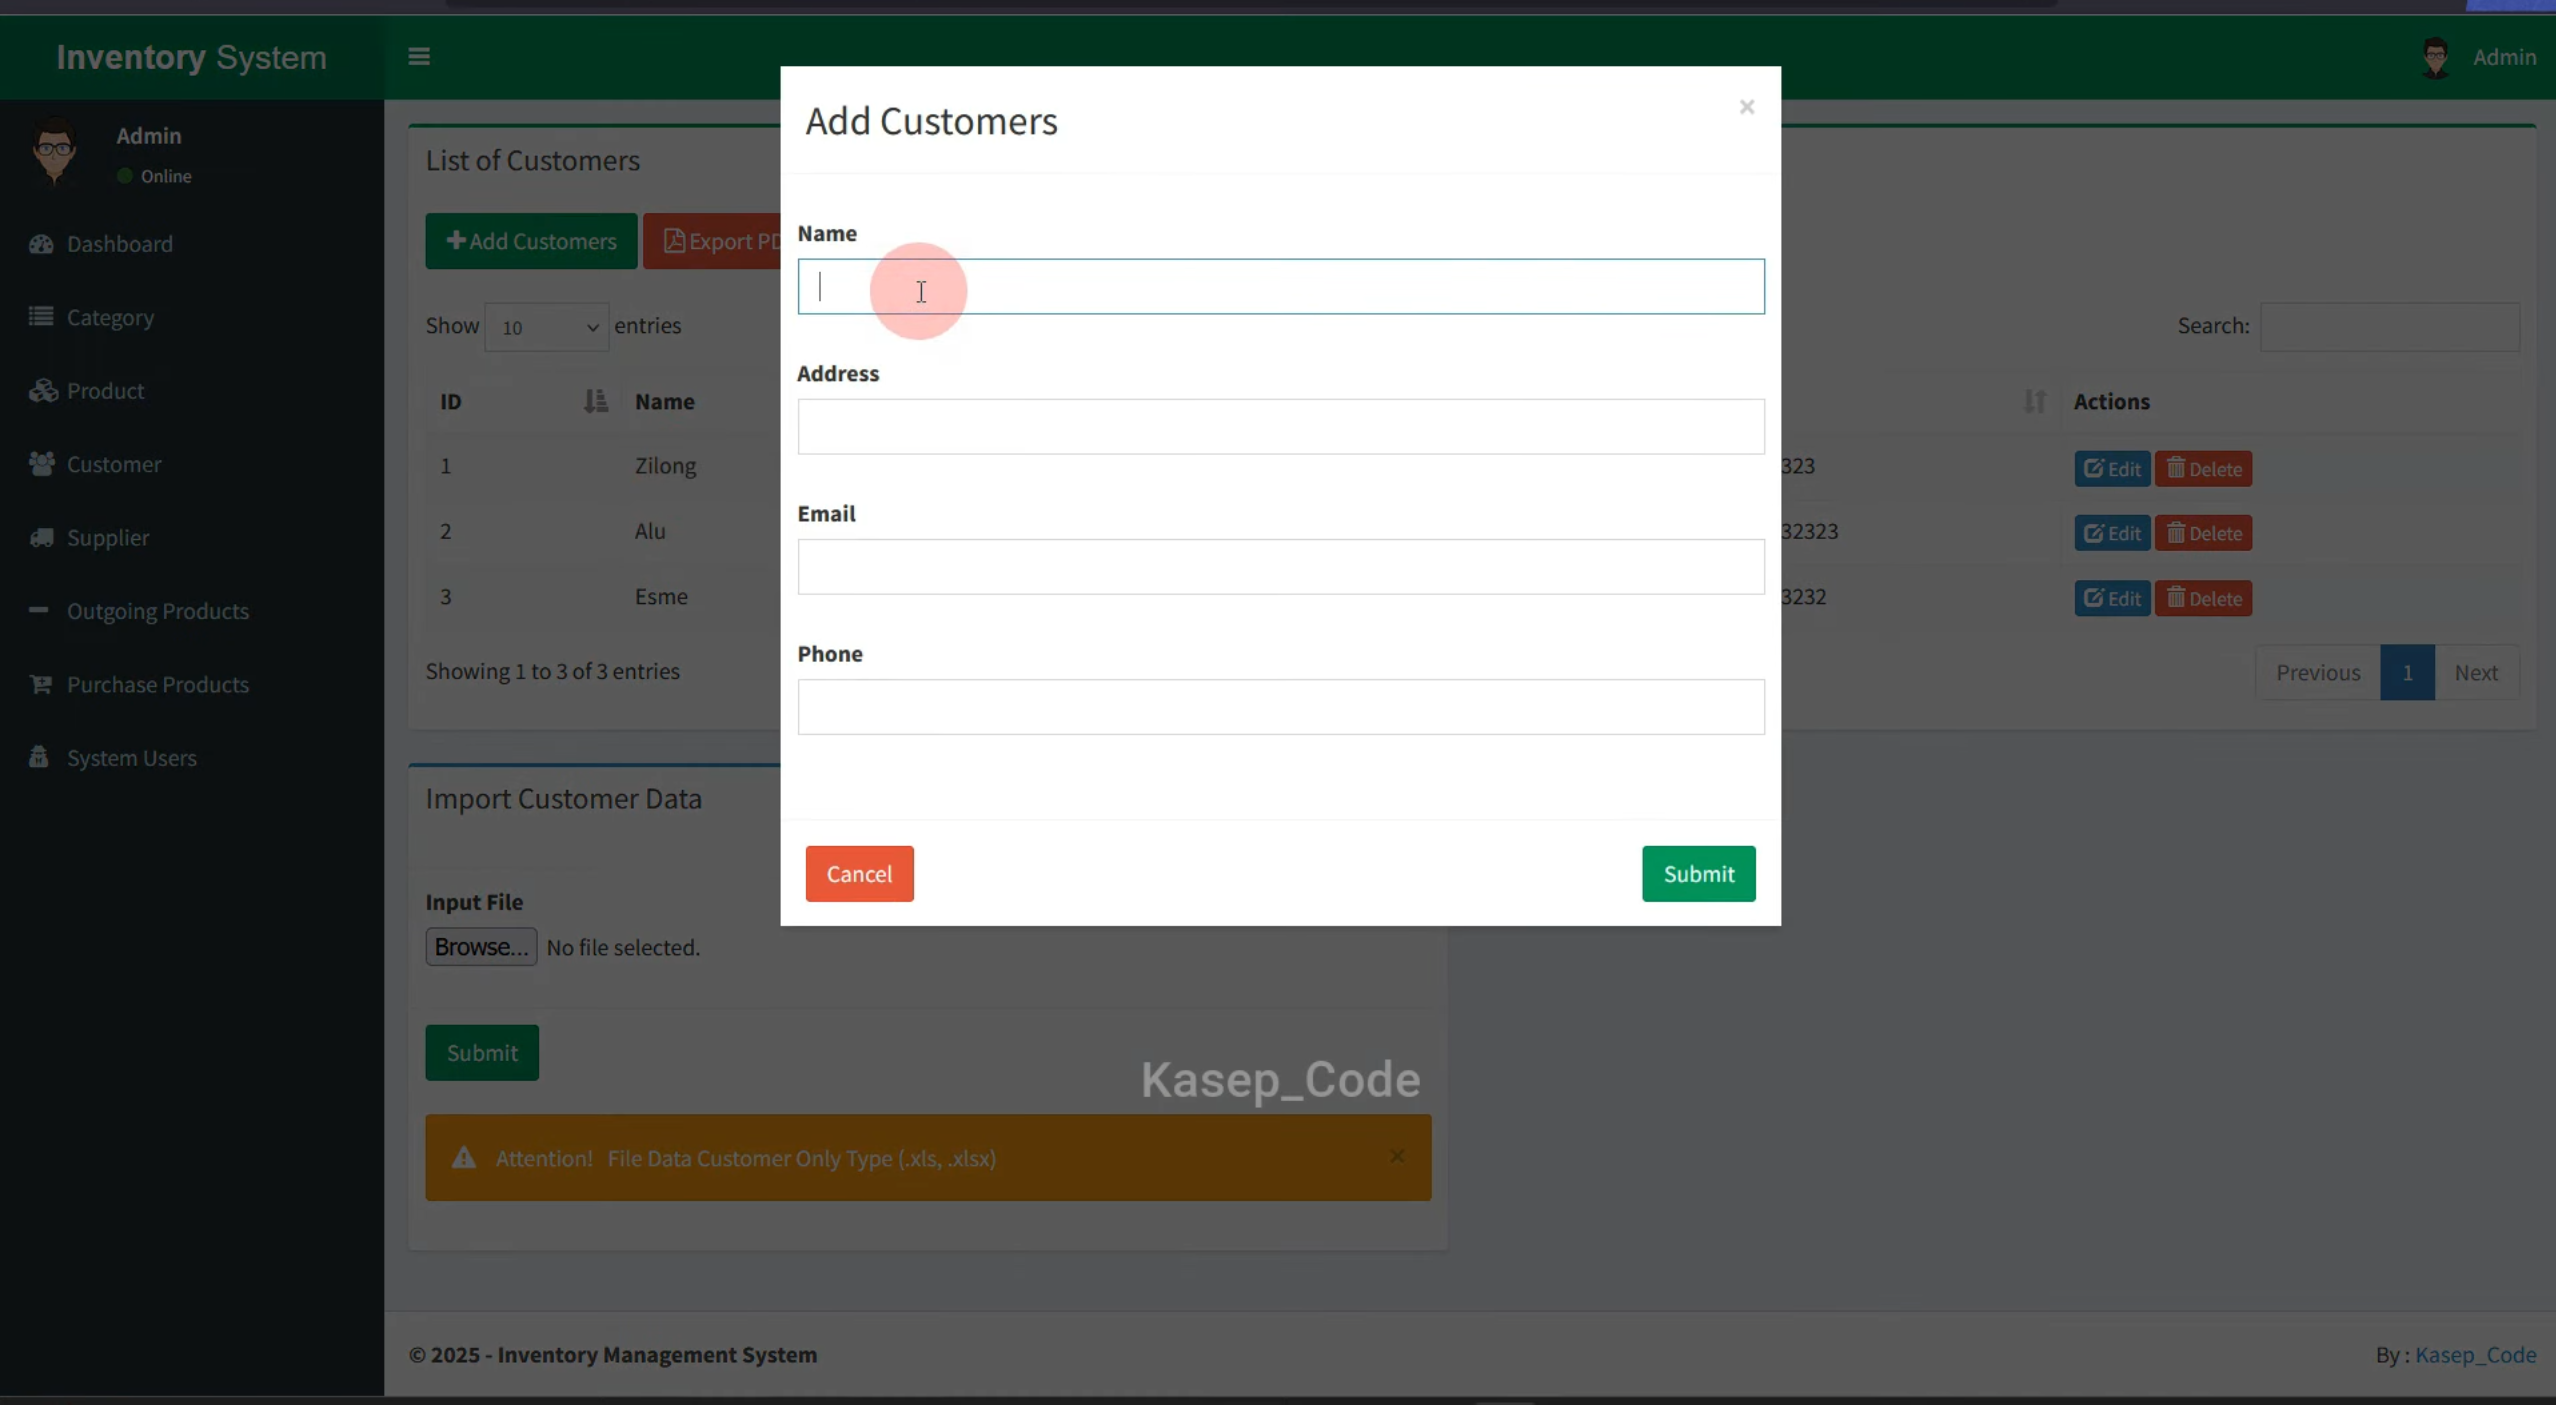Select page 1 in pagination
This screenshot has width=2556, height=1405.
(2407, 673)
